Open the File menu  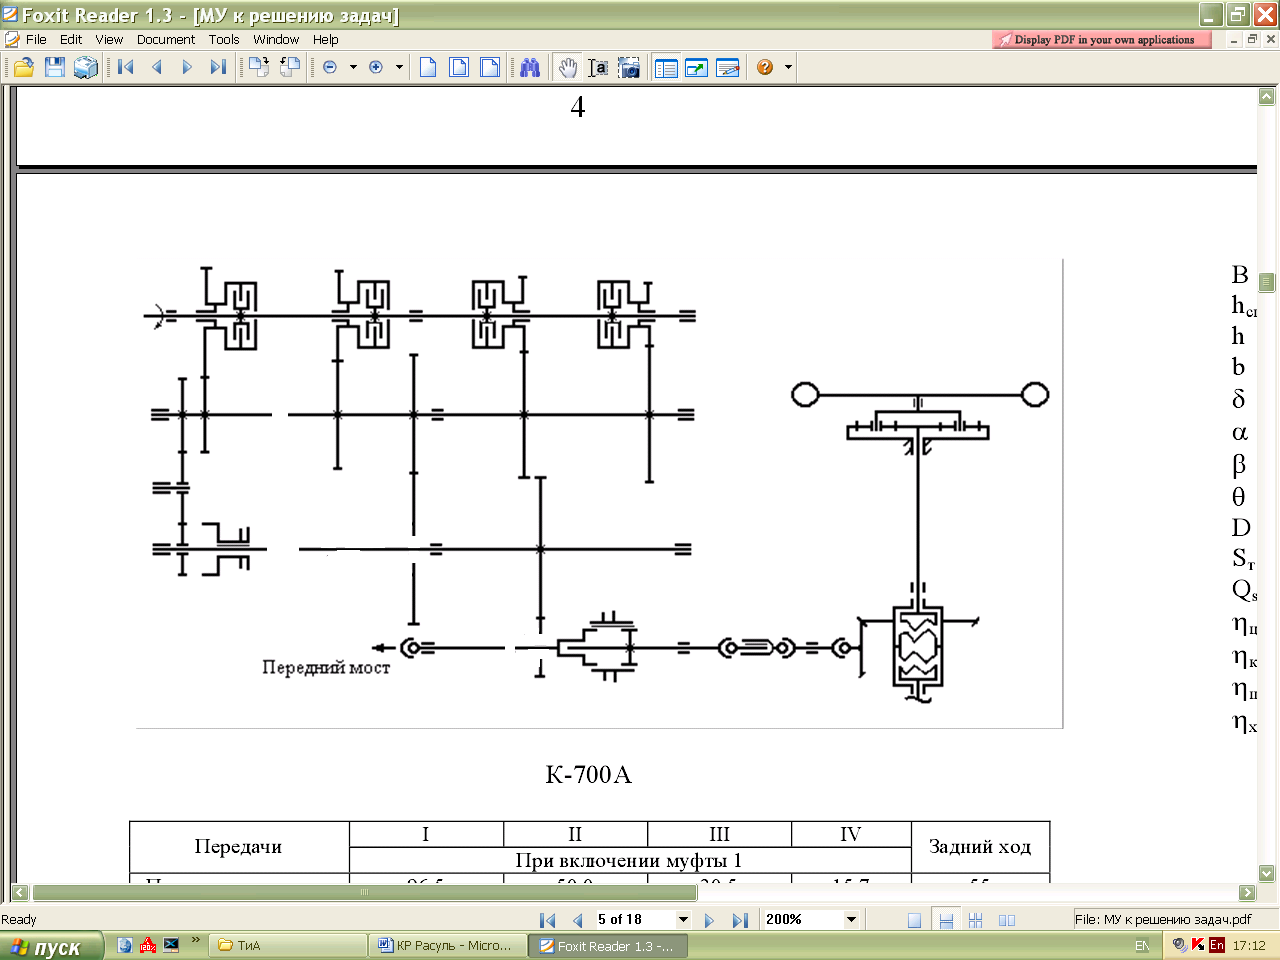[x=36, y=40]
